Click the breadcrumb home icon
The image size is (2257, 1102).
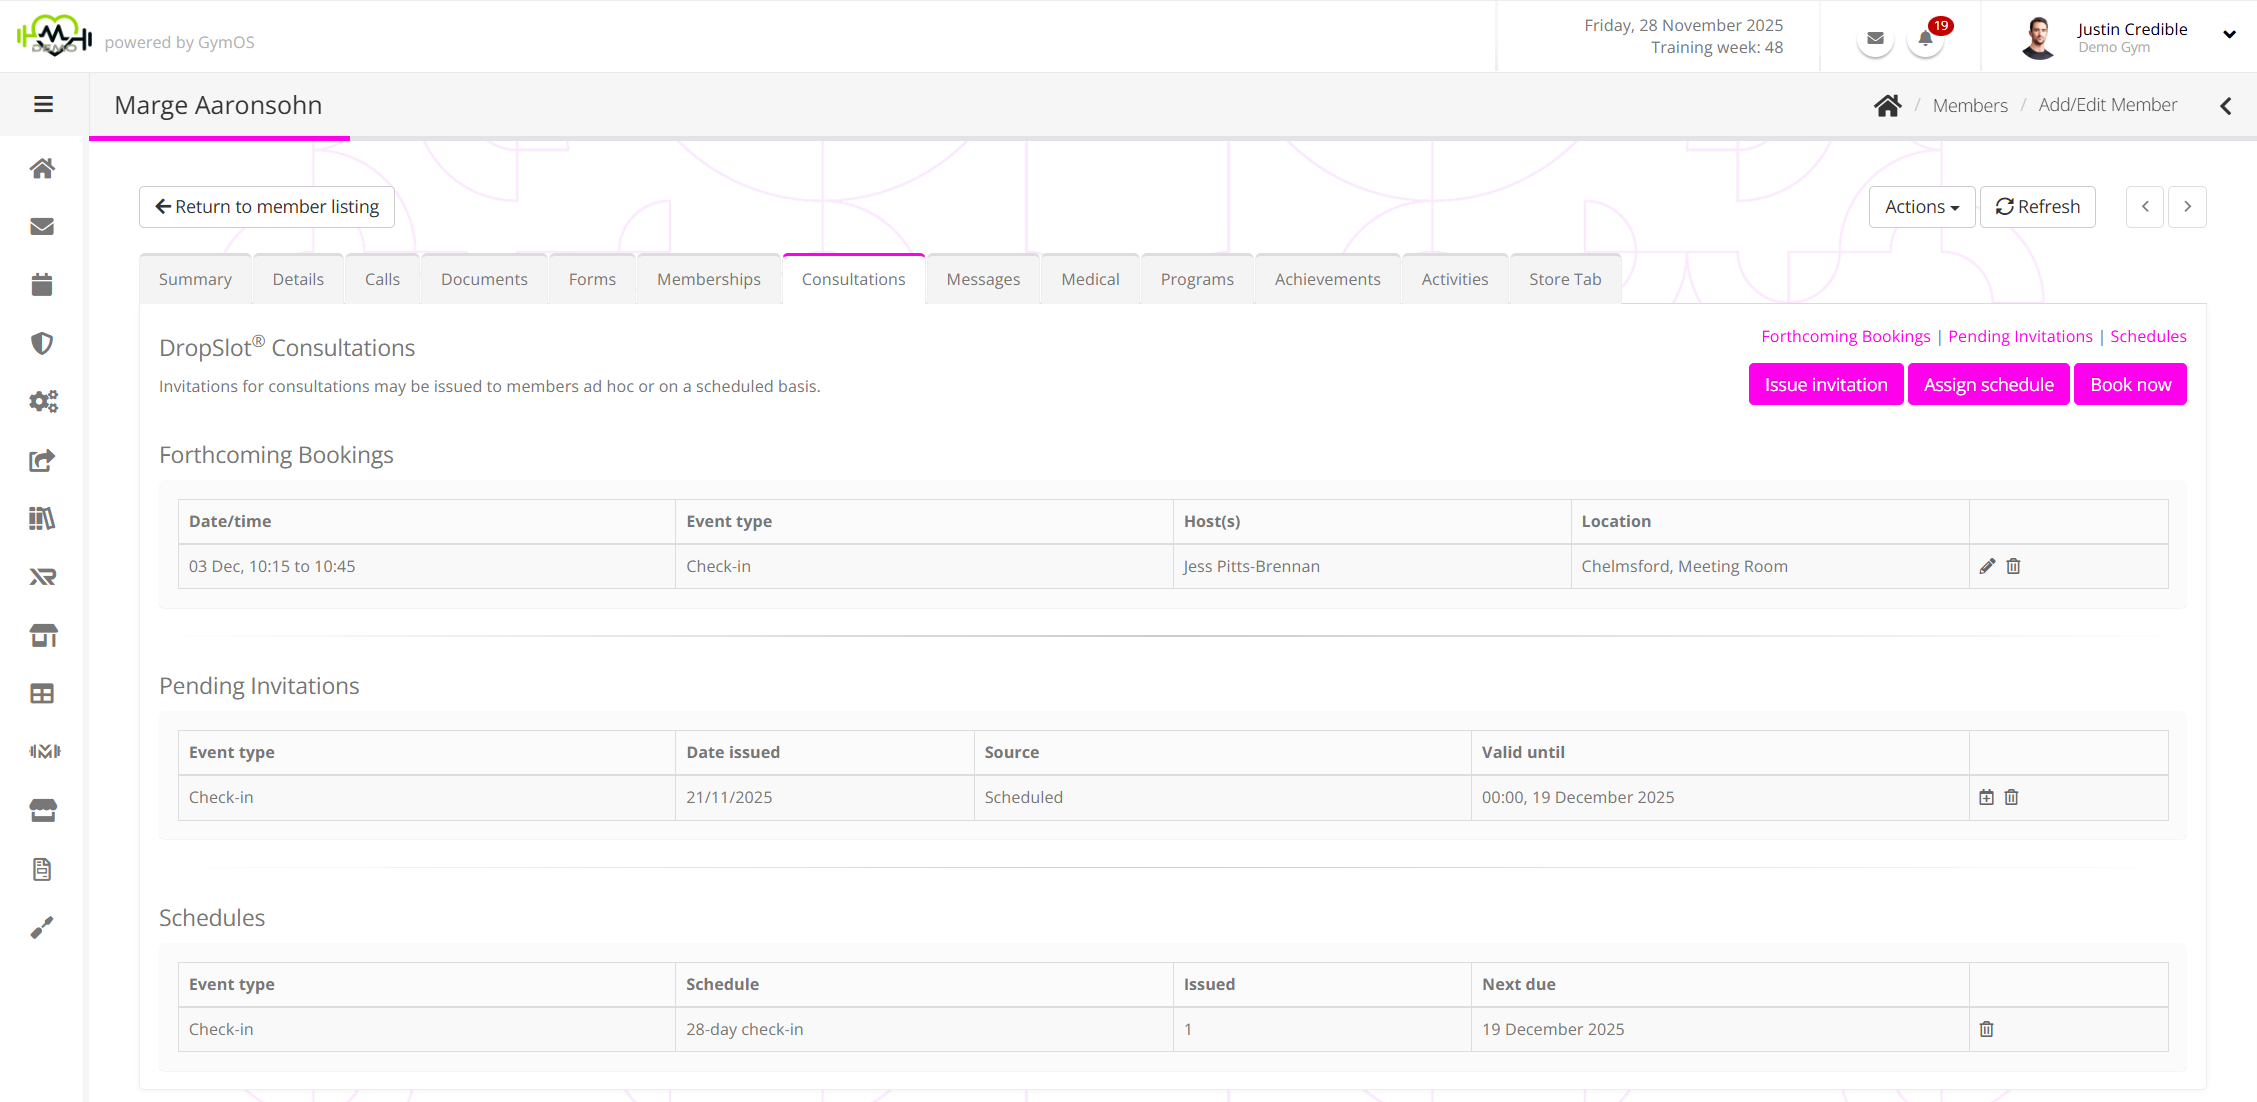tap(1887, 105)
